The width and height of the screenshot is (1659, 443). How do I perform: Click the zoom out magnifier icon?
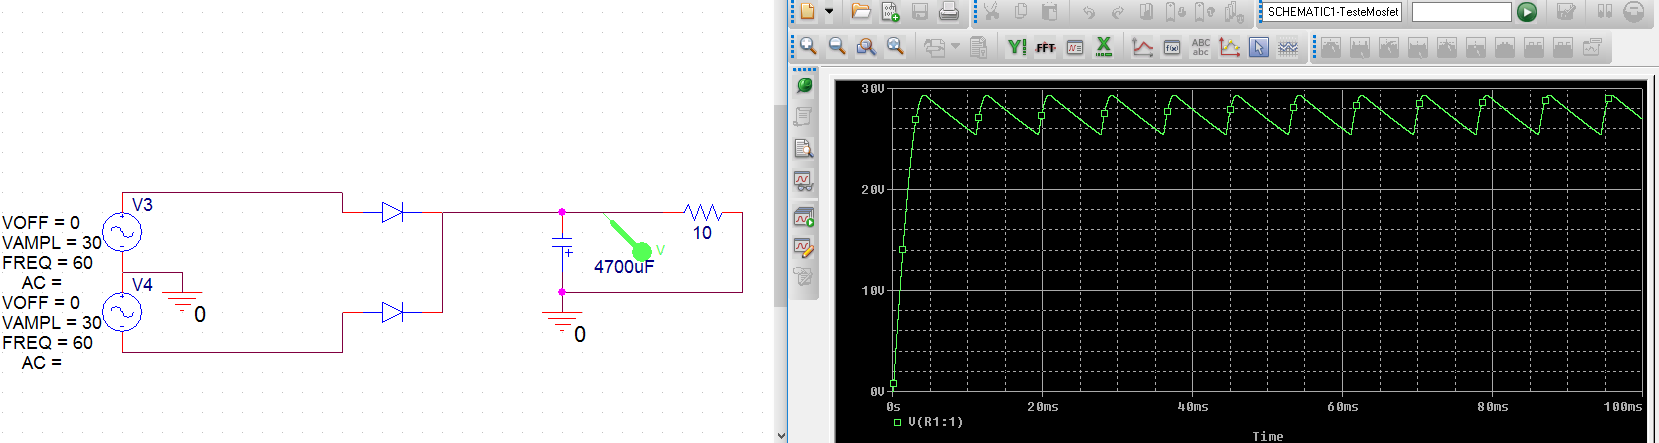(x=837, y=46)
